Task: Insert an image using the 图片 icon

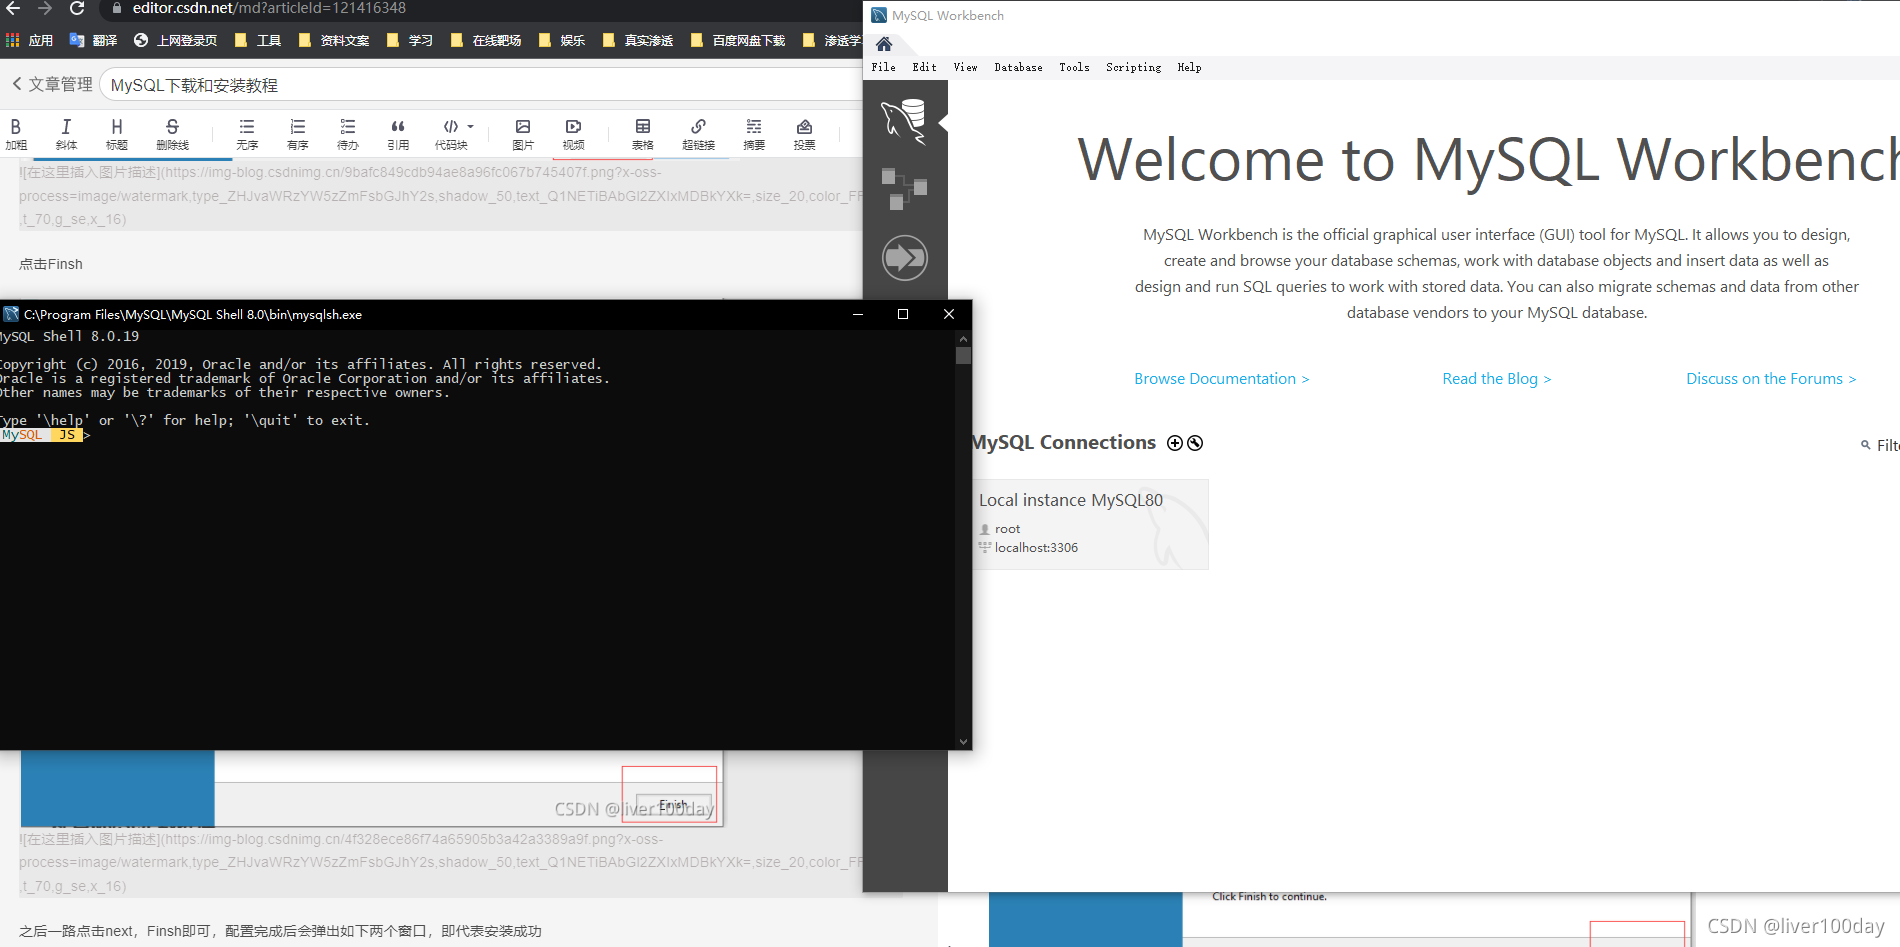Action: (x=522, y=134)
